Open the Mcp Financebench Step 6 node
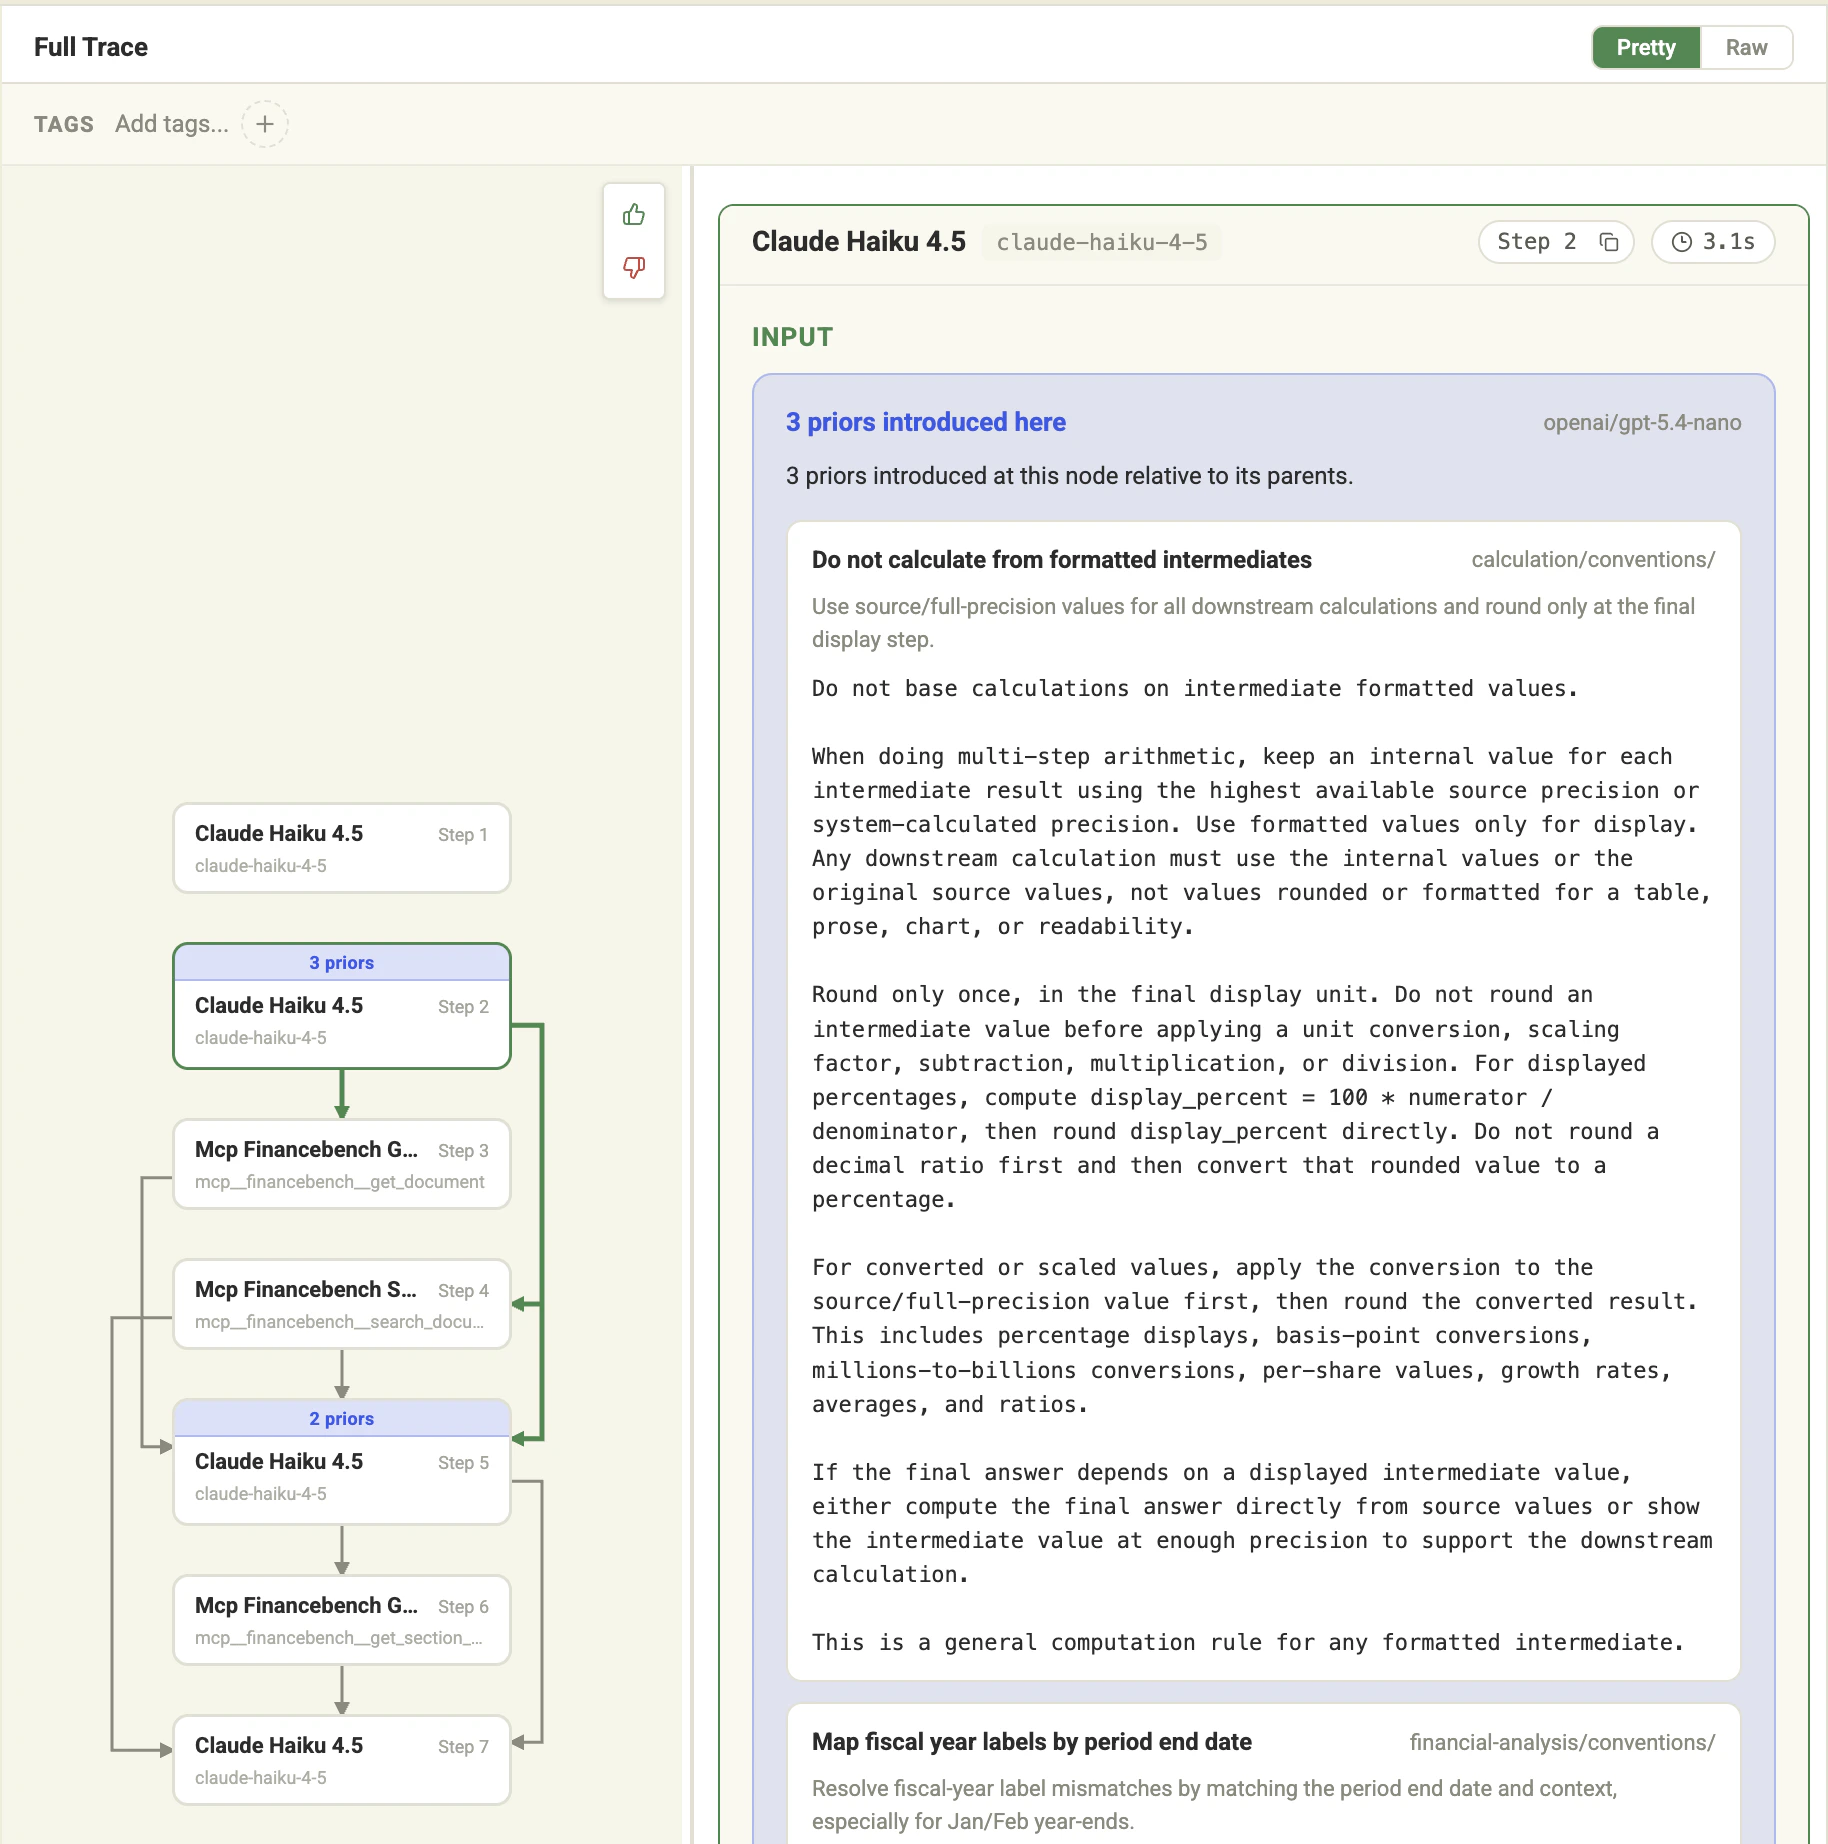The height and width of the screenshot is (1844, 1828). coord(342,1620)
